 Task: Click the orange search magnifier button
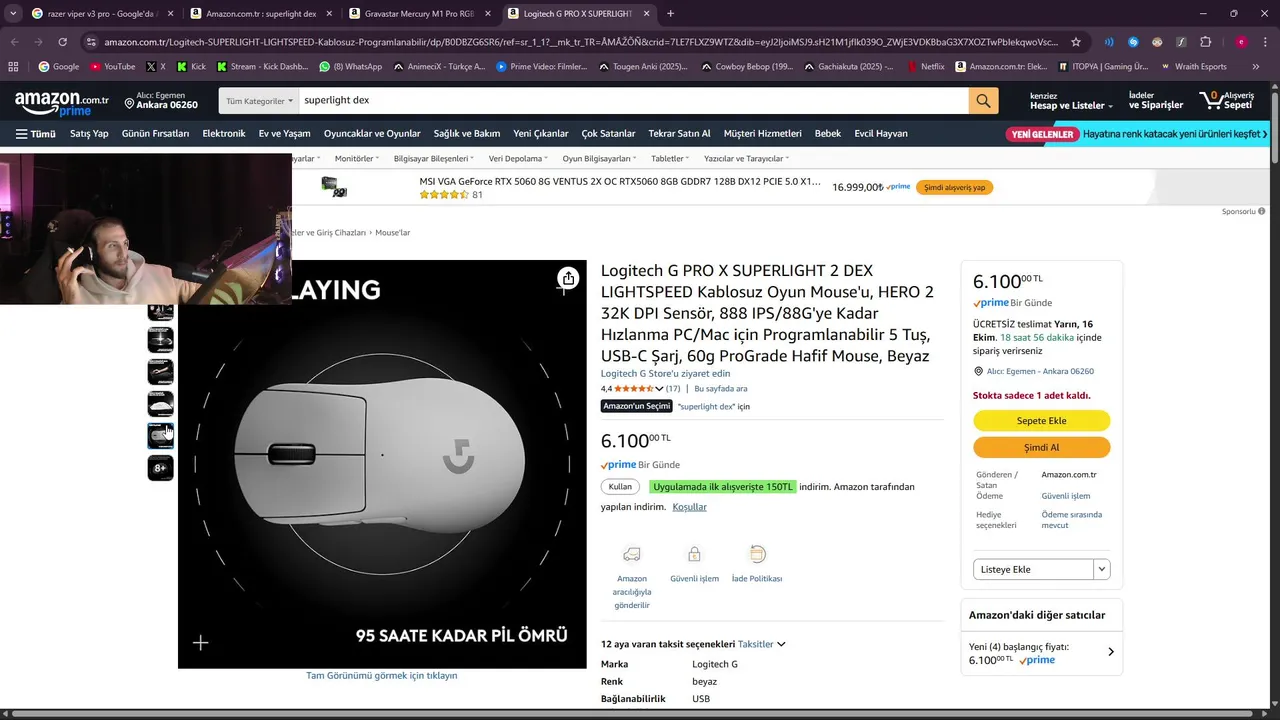tap(983, 101)
